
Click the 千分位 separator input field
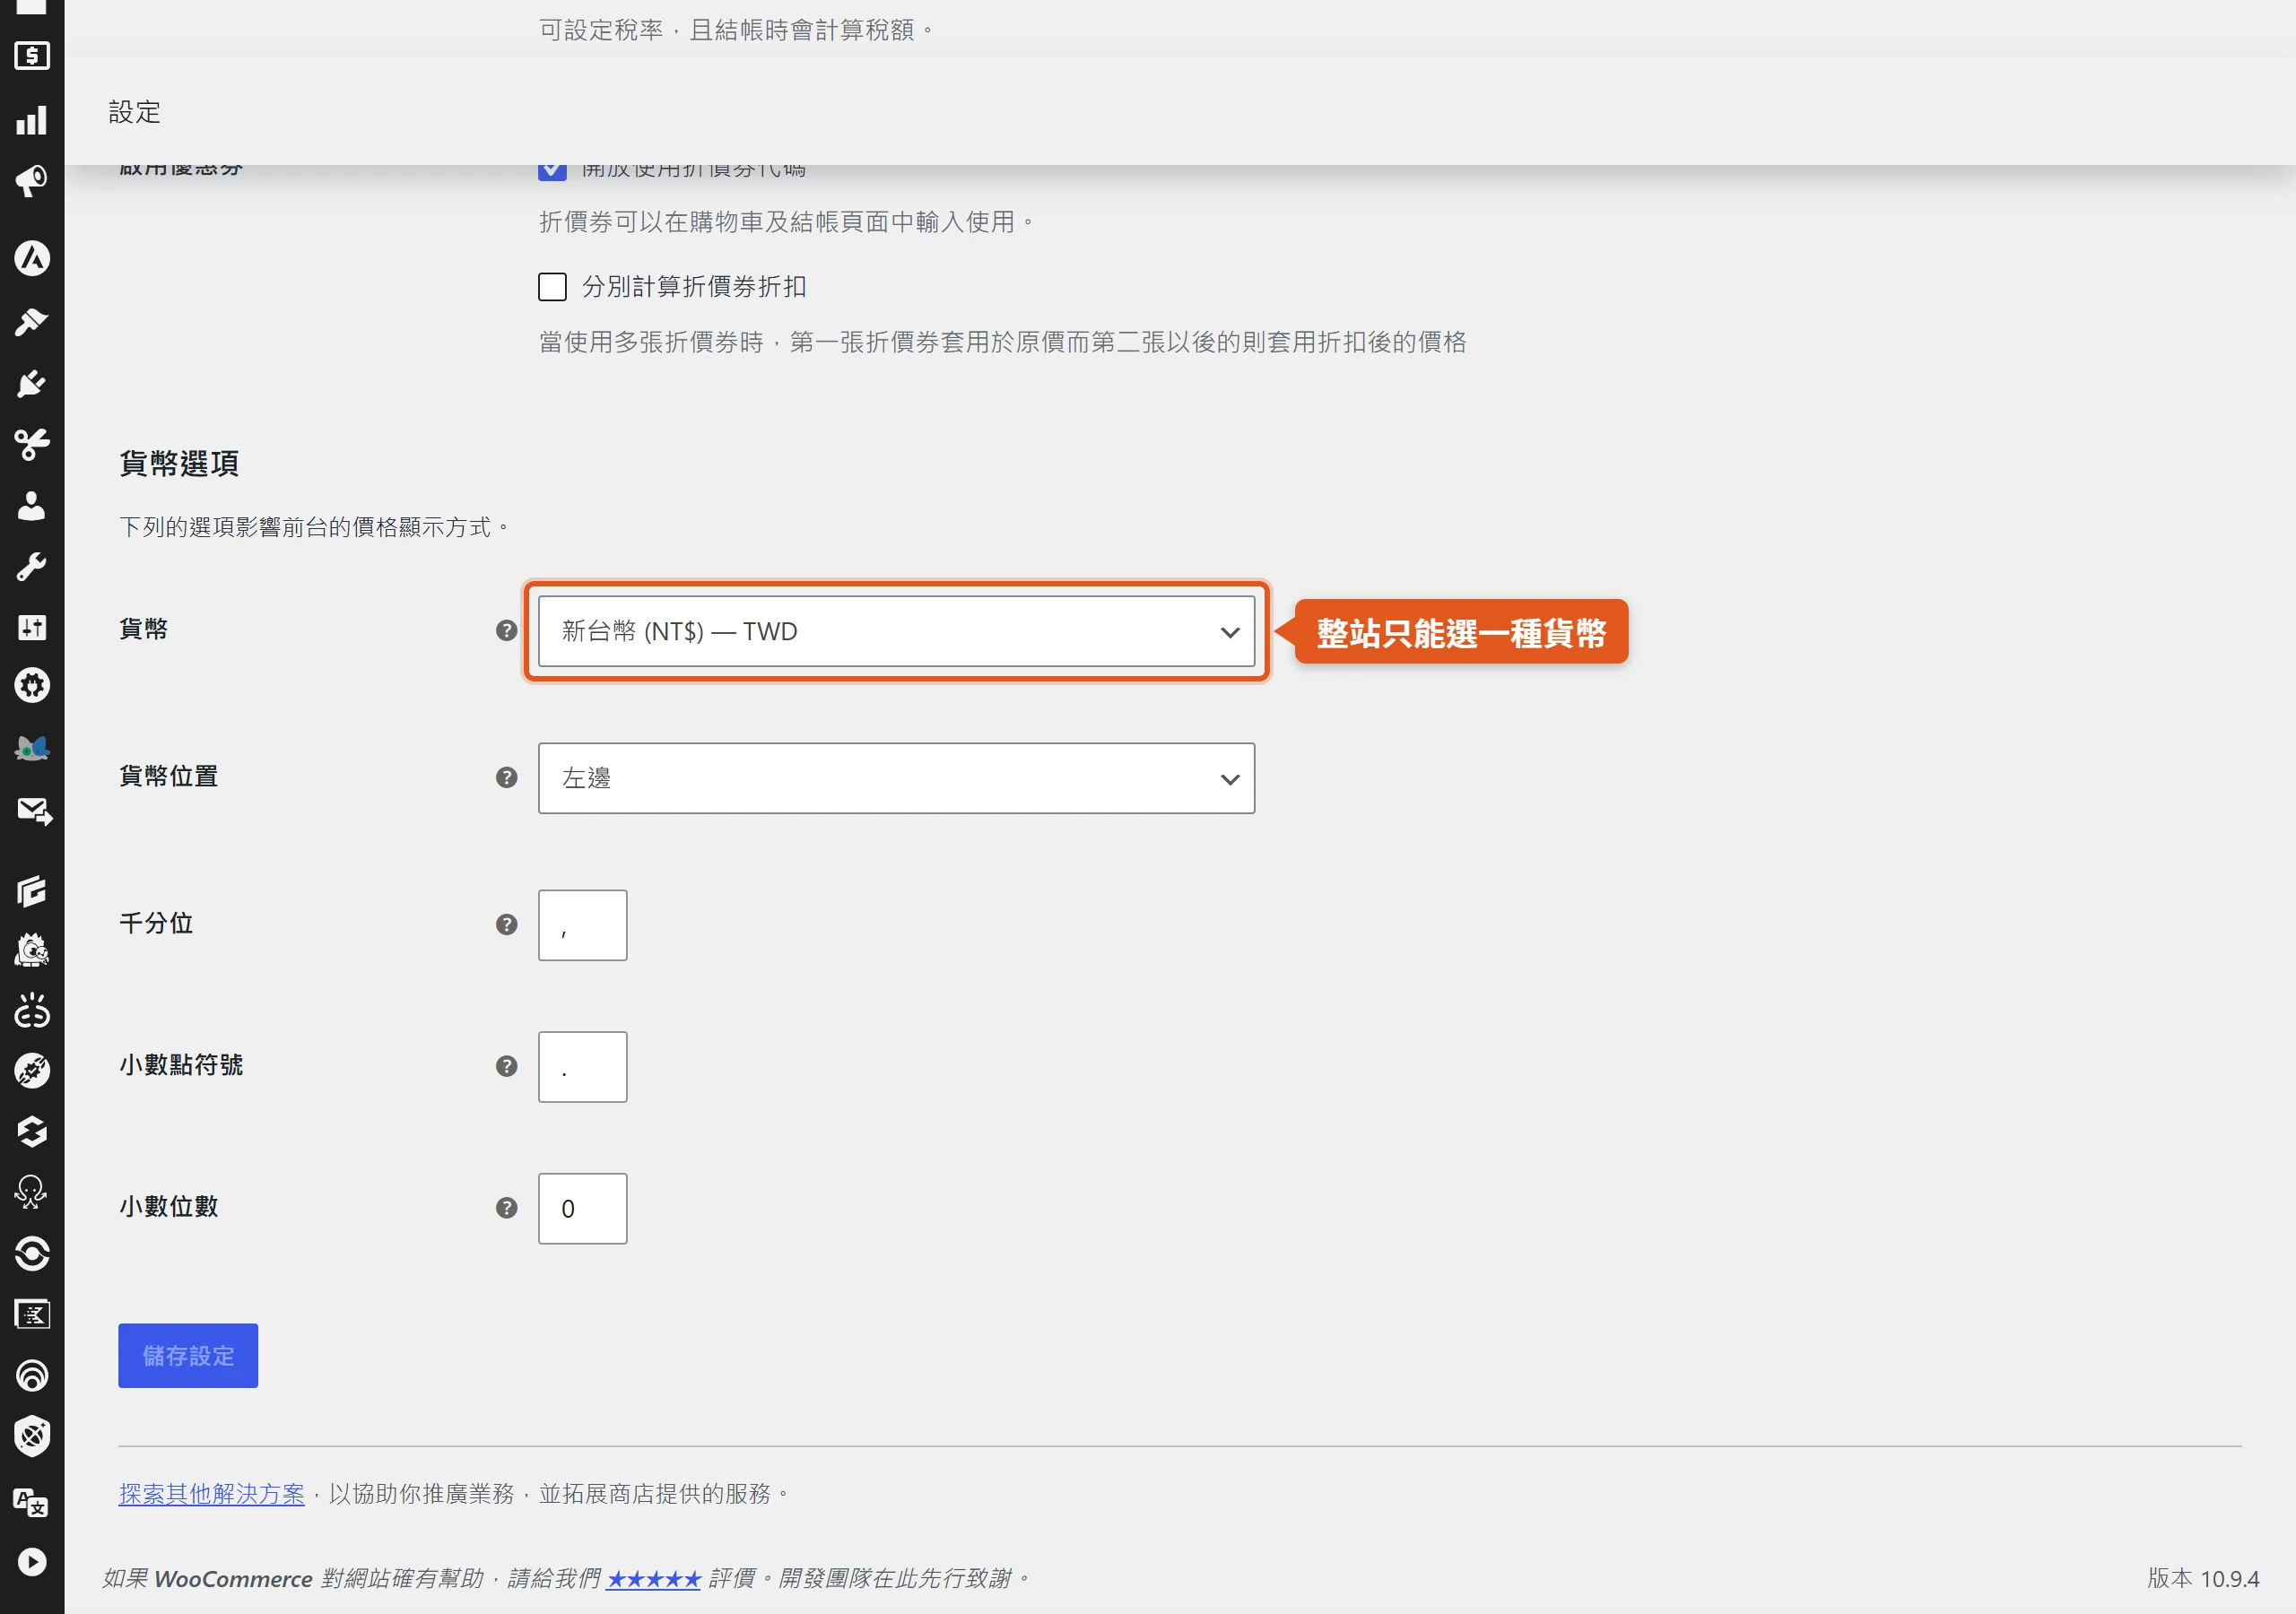[582, 926]
